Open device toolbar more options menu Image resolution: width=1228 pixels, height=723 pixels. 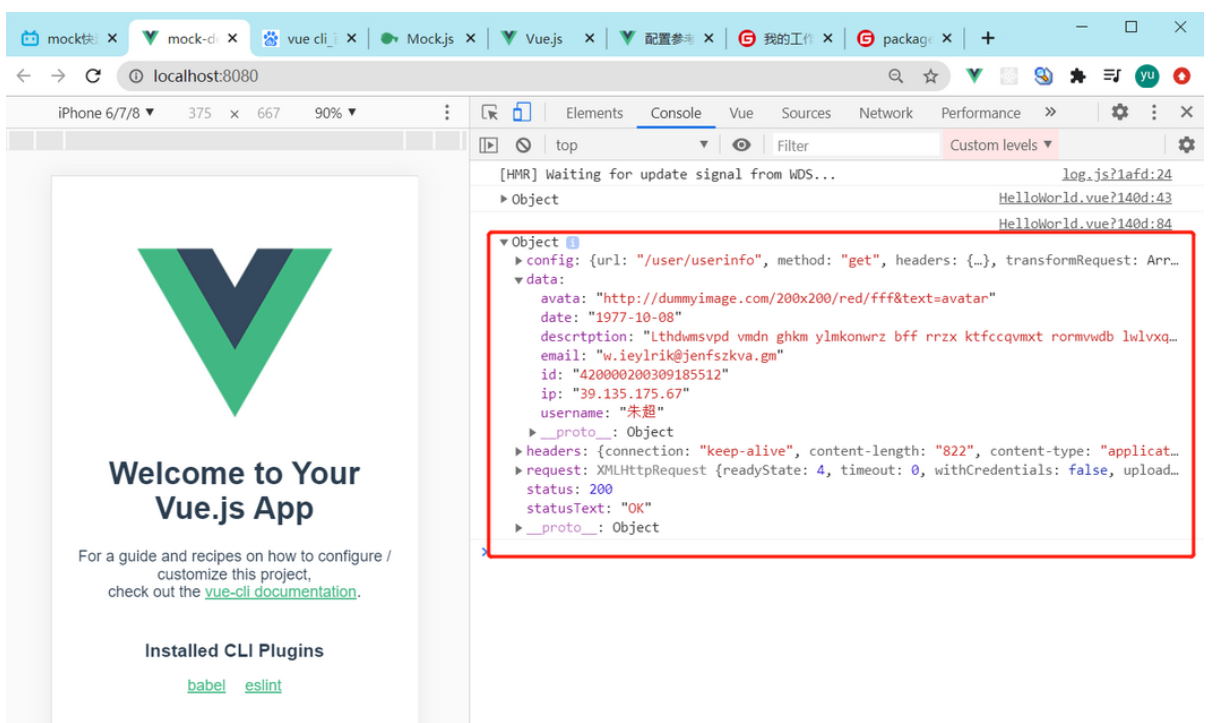pos(447,113)
